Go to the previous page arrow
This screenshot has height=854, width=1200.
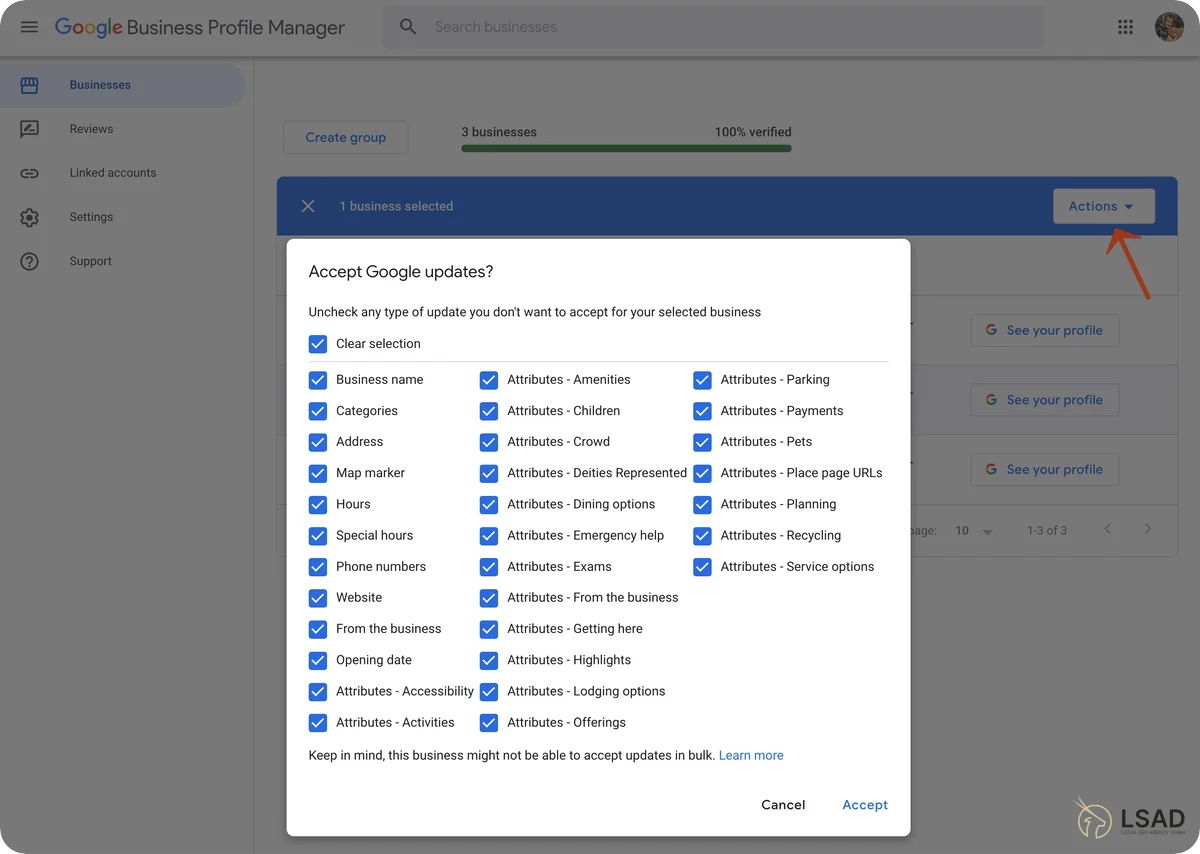pos(1107,529)
